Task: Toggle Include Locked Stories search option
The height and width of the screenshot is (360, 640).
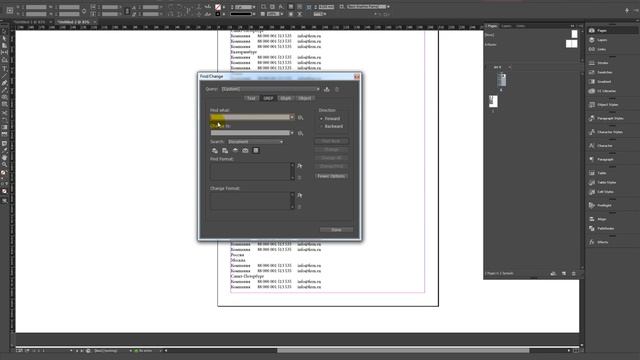Action: (225, 151)
